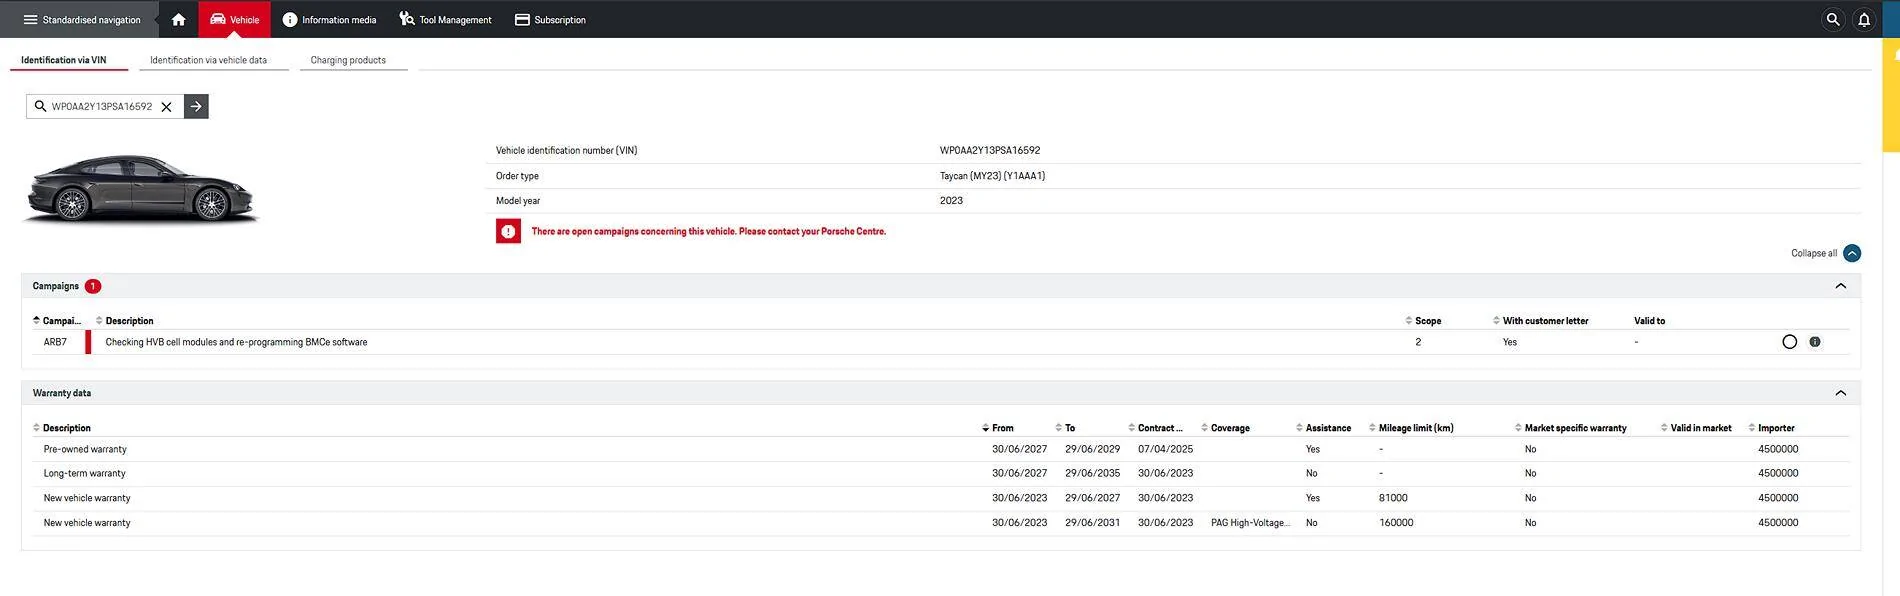Sort by Market specific warranty column
1900x596 pixels.
1571,428
